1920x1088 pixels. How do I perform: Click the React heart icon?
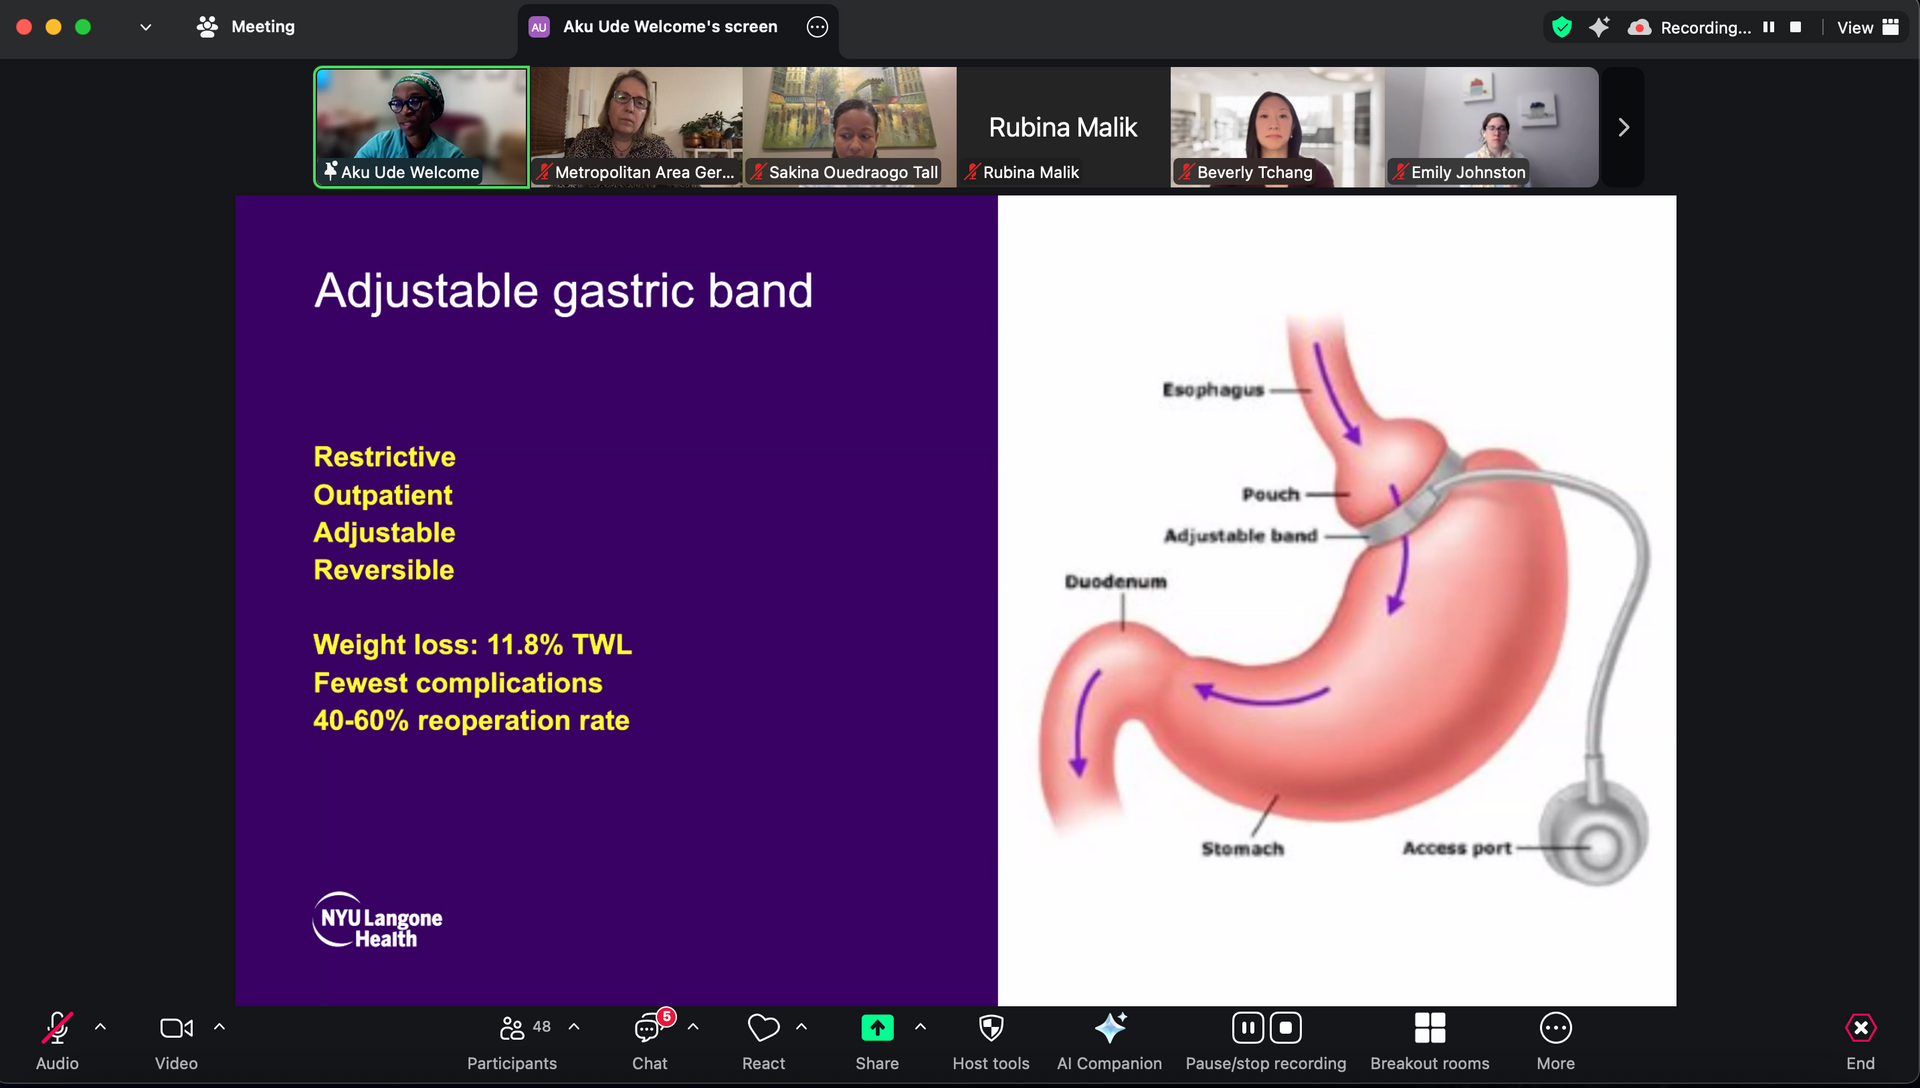(x=763, y=1039)
